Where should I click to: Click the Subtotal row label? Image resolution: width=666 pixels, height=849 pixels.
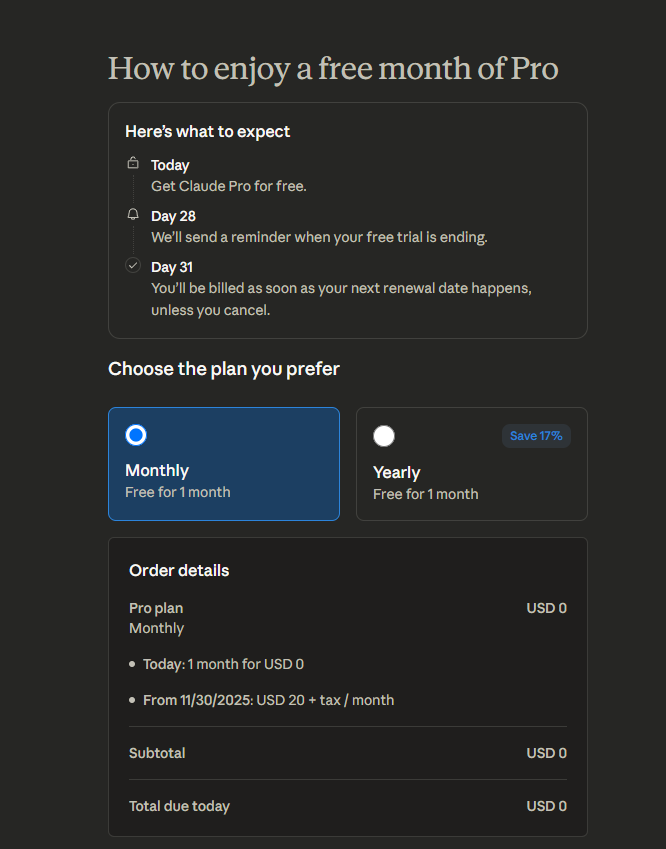coord(157,753)
